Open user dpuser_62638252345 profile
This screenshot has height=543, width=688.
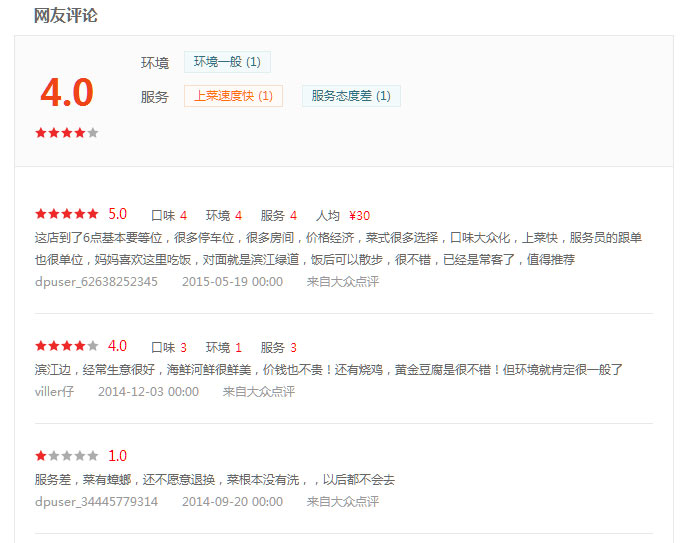(96, 282)
